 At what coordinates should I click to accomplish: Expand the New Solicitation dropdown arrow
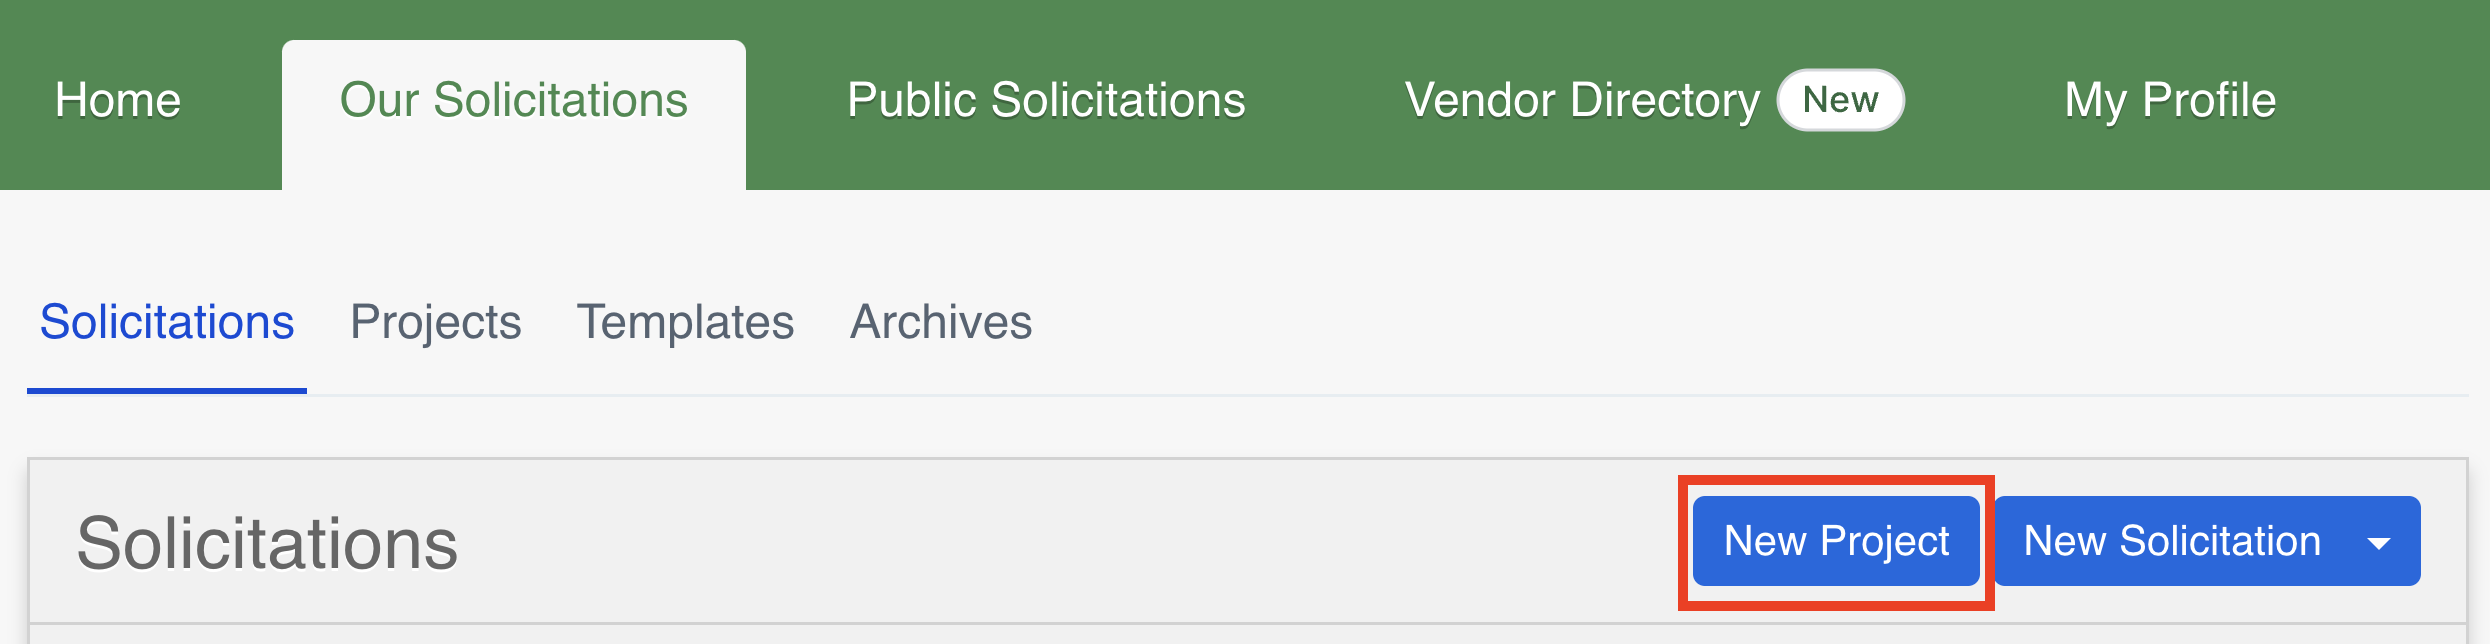click(2379, 543)
